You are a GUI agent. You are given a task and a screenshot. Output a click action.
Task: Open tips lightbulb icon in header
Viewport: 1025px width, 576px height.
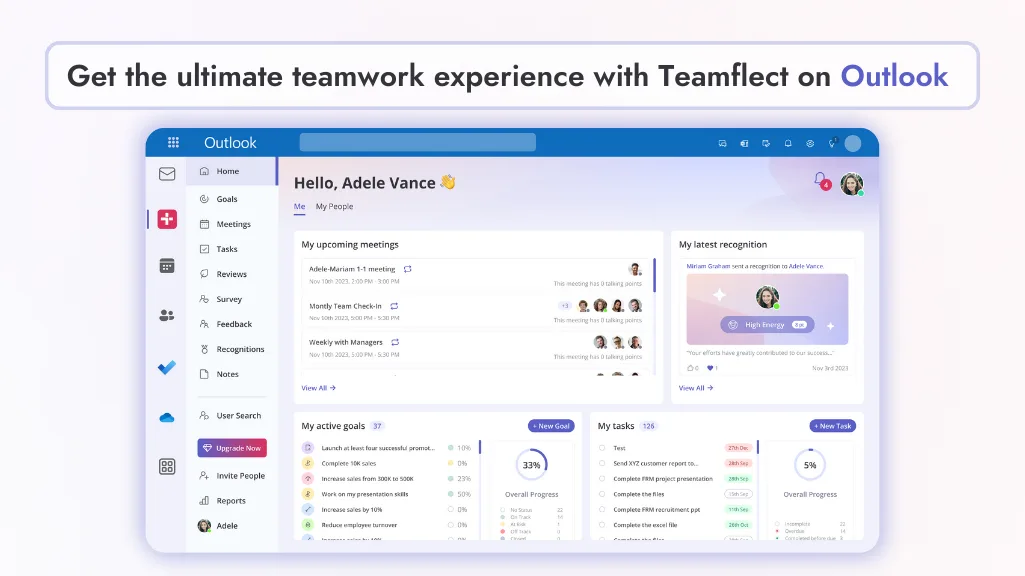pos(832,143)
